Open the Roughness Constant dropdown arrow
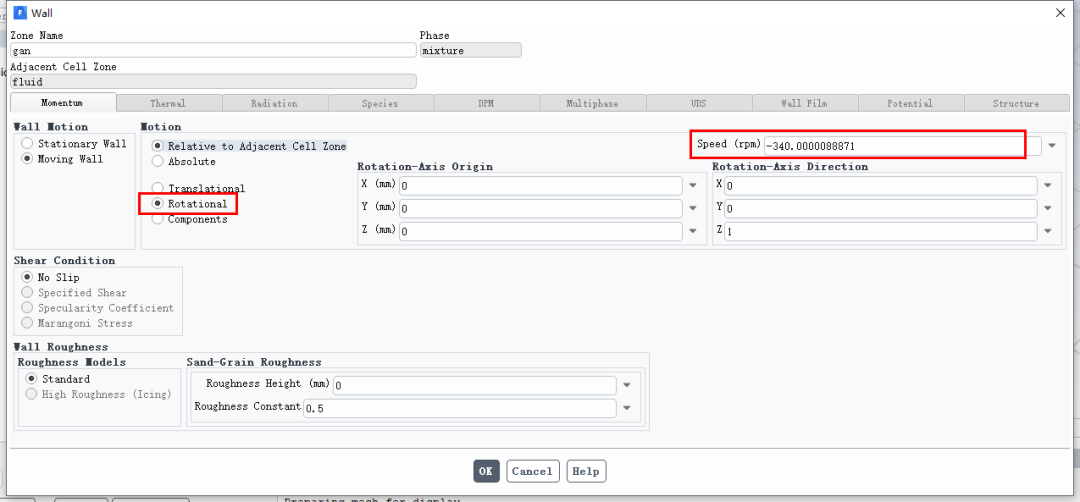Screen dimensions: 1080x502 [x=627, y=408]
